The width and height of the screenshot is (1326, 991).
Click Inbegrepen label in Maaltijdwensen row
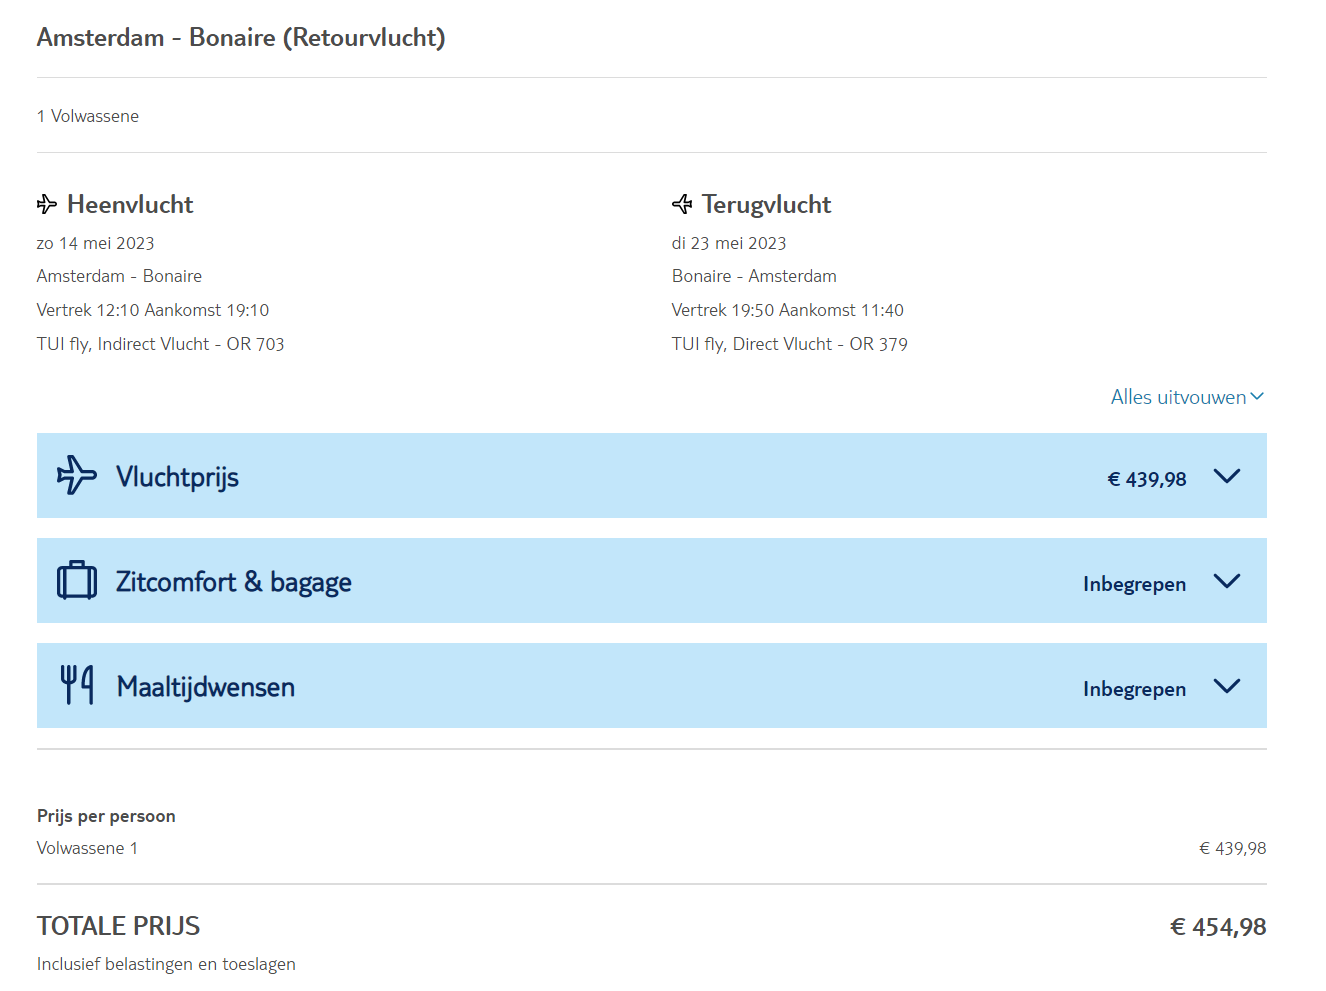[x=1134, y=689]
